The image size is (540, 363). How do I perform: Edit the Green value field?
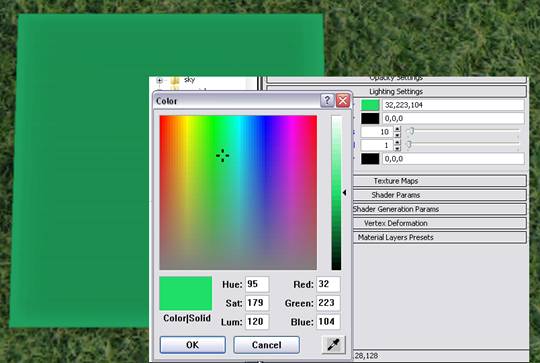328,303
